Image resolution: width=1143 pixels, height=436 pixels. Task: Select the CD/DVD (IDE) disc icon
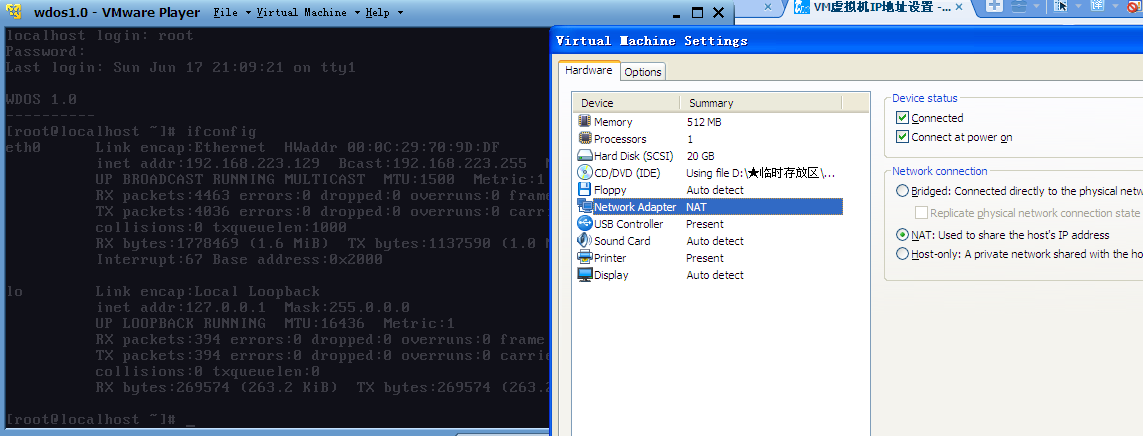click(x=585, y=172)
